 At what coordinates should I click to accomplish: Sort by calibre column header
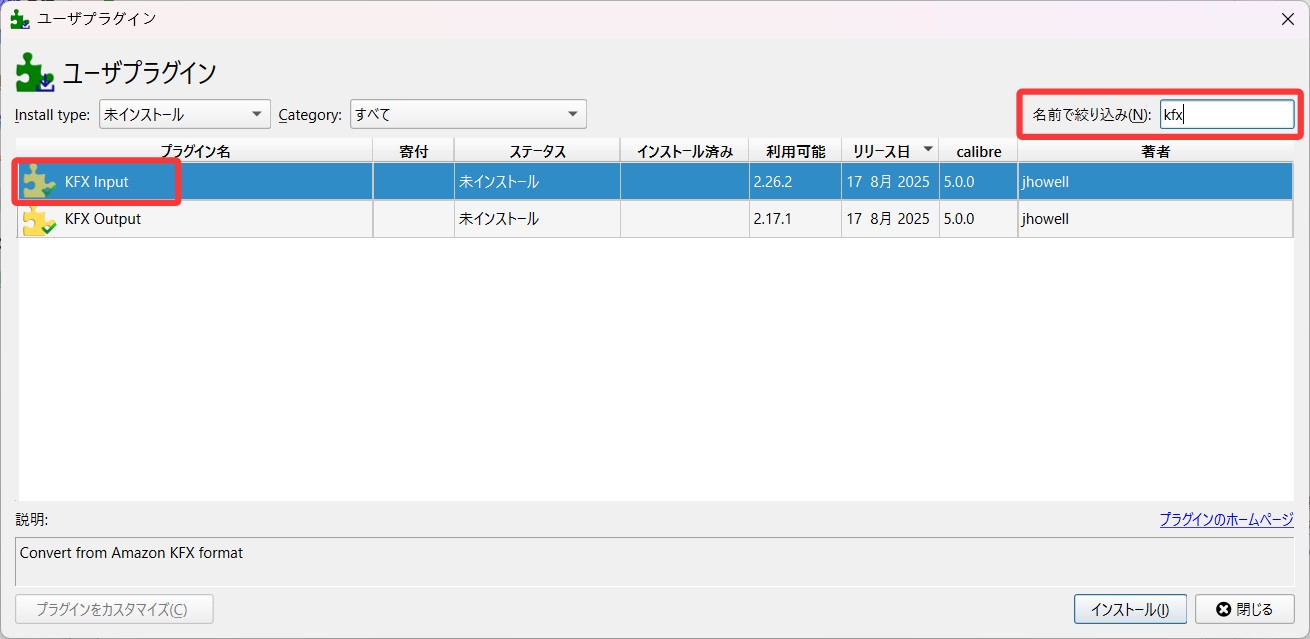[978, 151]
